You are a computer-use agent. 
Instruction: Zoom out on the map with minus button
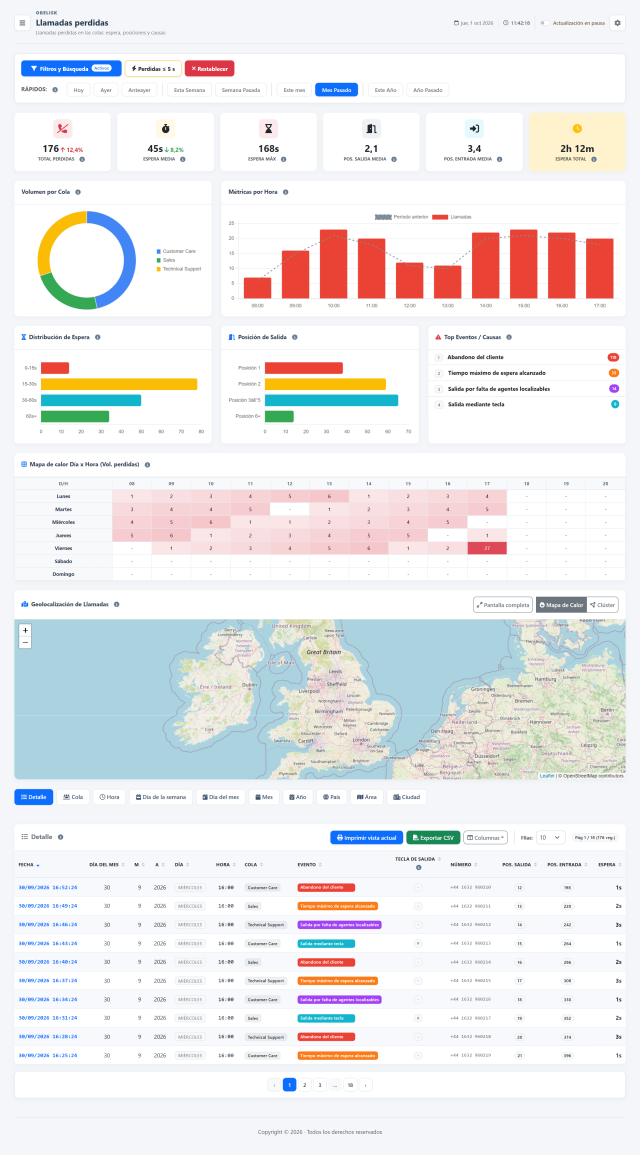tap(26, 642)
